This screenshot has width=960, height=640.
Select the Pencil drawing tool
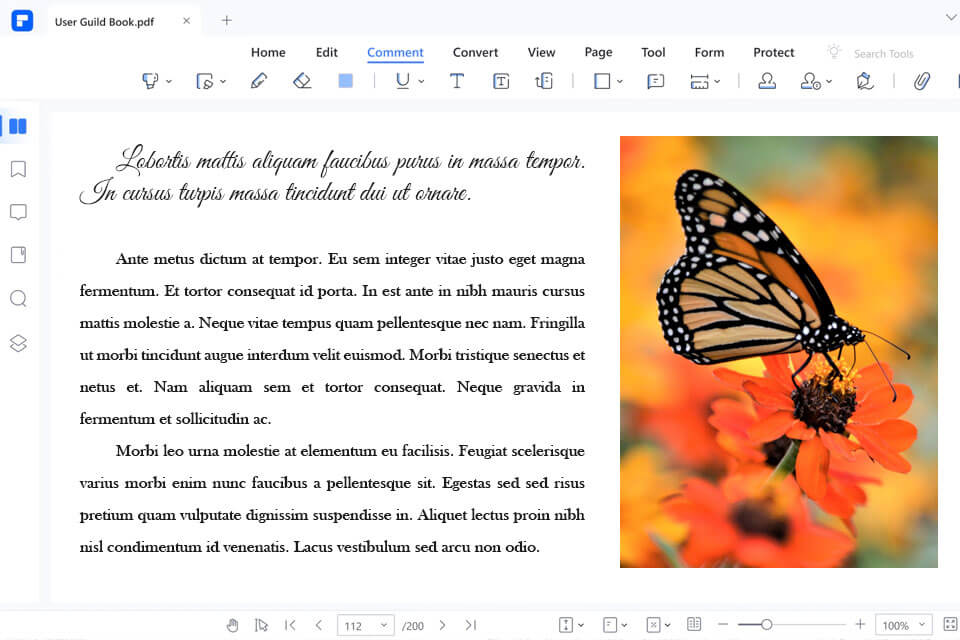(258, 81)
